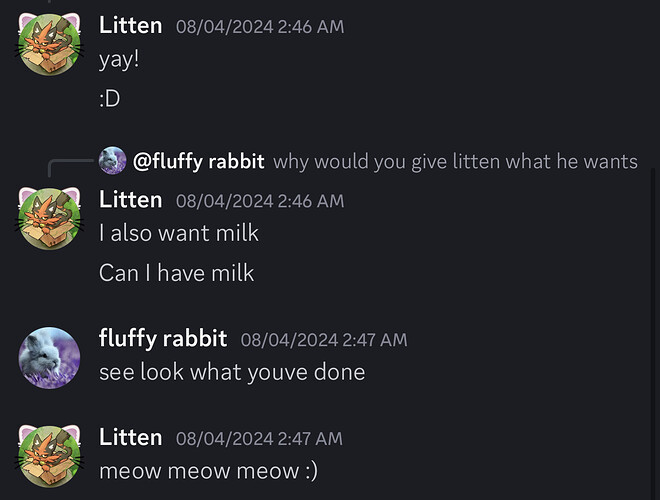Click the ":D" message line
This screenshot has width=660, height=500.
(109, 99)
